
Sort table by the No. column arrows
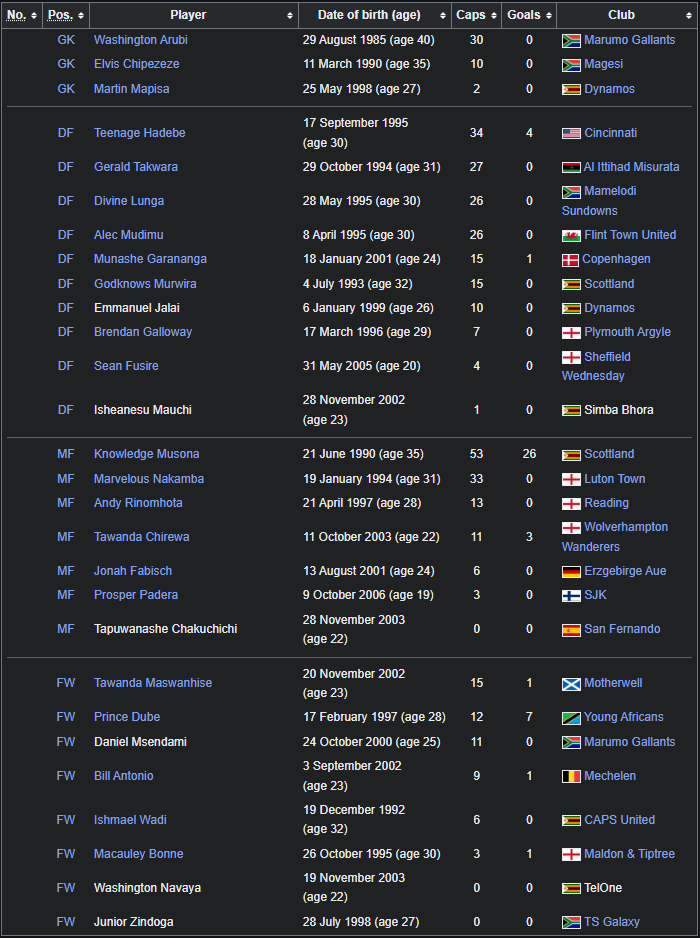(x=34, y=16)
